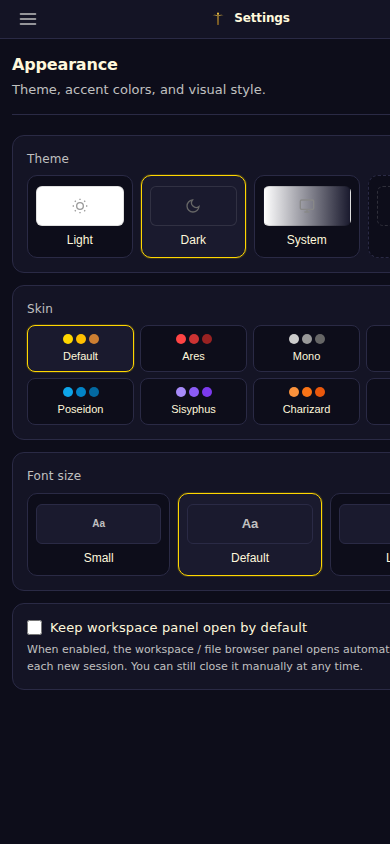Choose the Poseidon skin

(x=80, y=402)
